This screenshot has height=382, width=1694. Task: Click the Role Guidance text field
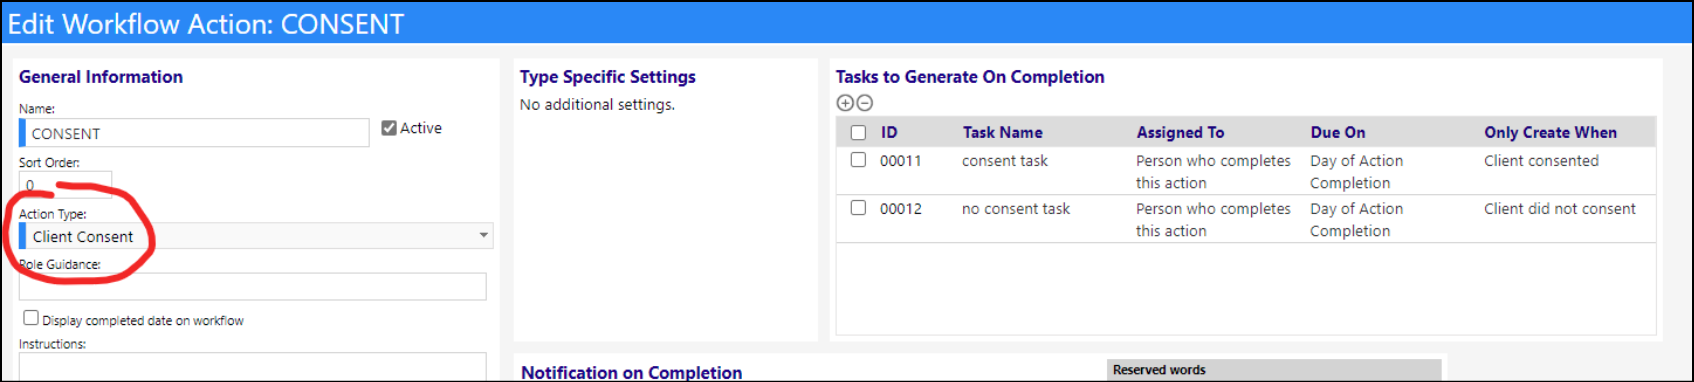252,286
